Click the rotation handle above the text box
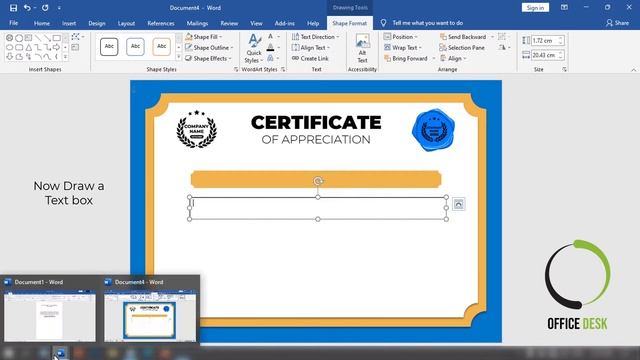This screenshot has width=640, height=360. [318, 181]
